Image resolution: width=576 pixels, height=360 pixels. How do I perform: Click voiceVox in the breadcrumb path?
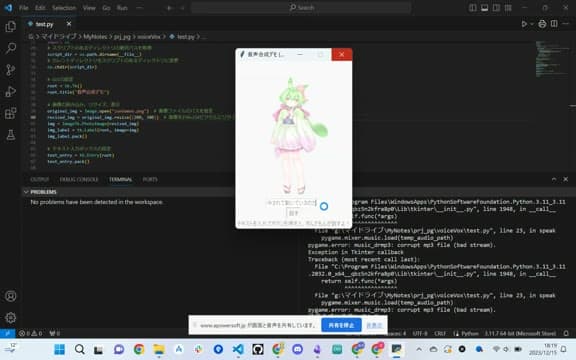click(x=149, y=37)
